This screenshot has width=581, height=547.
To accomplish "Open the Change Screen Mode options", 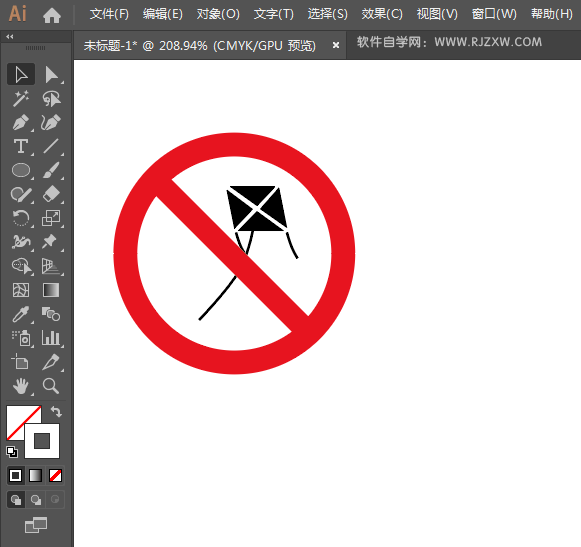I will coord(36,525).
